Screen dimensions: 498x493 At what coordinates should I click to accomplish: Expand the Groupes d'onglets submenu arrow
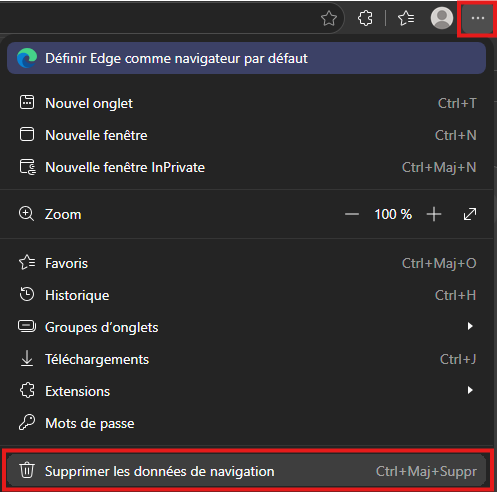point(470,326)
